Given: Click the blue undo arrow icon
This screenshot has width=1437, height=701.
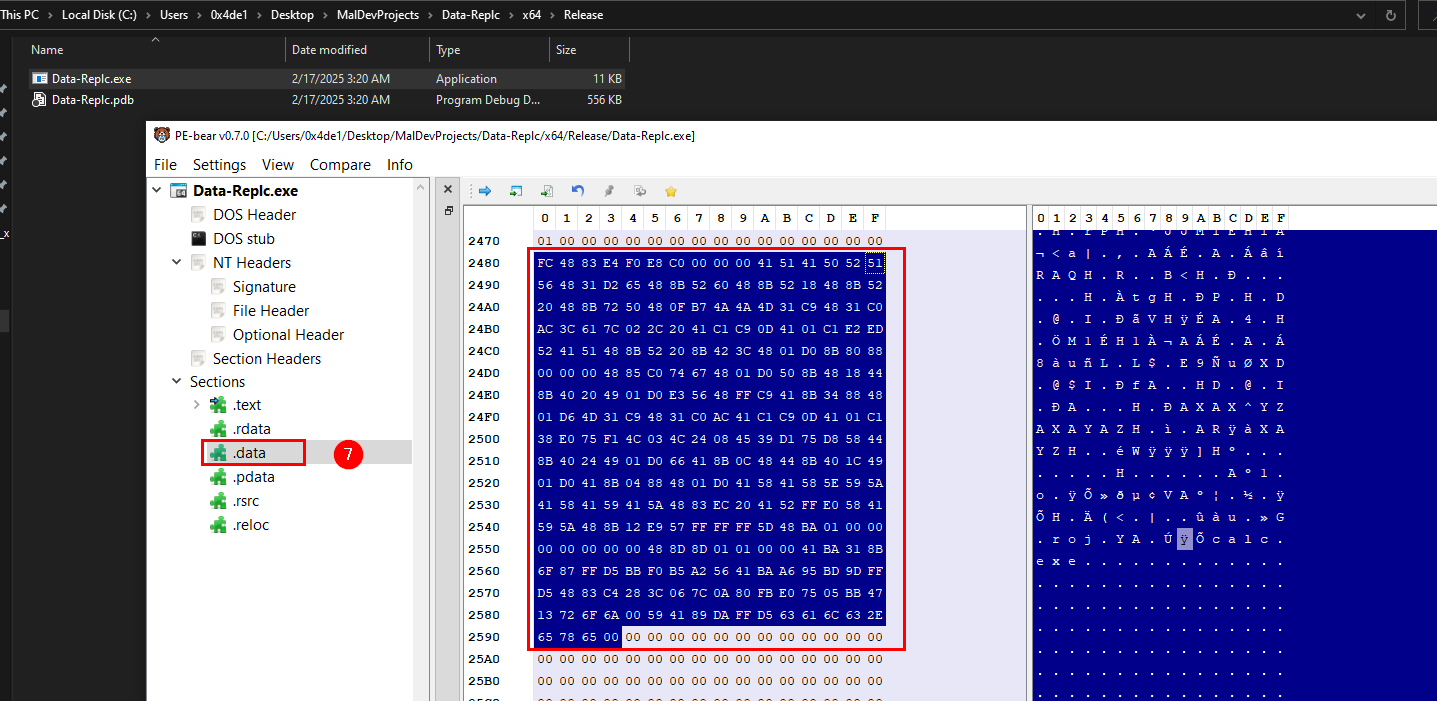Looking at the screenshot, I should tap(578, 190).
